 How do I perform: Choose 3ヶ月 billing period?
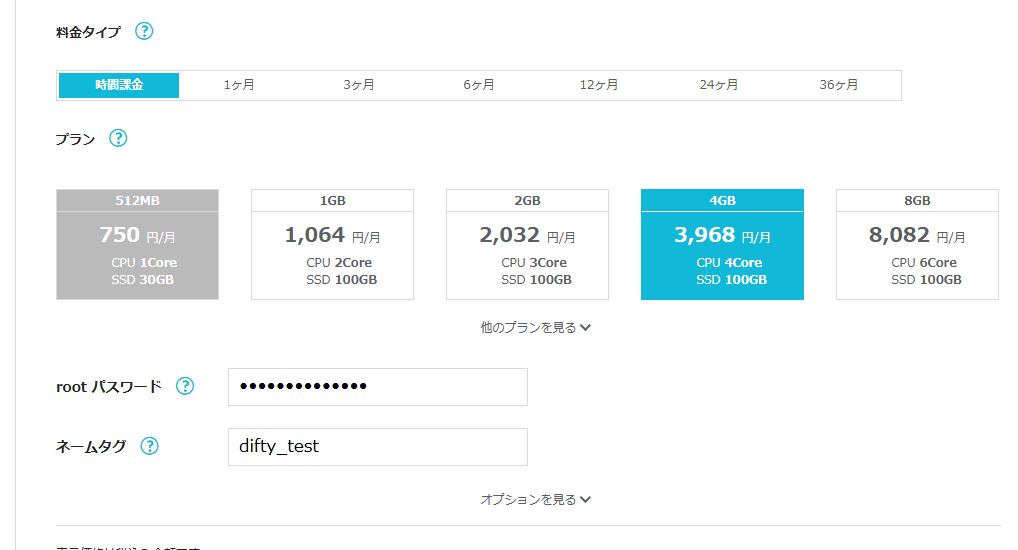coord(359,85)
